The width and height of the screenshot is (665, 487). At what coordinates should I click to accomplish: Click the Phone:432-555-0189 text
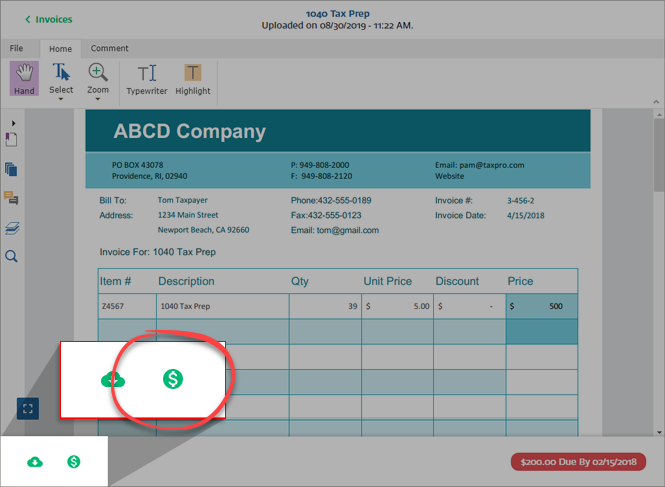[x=331, y=200]
